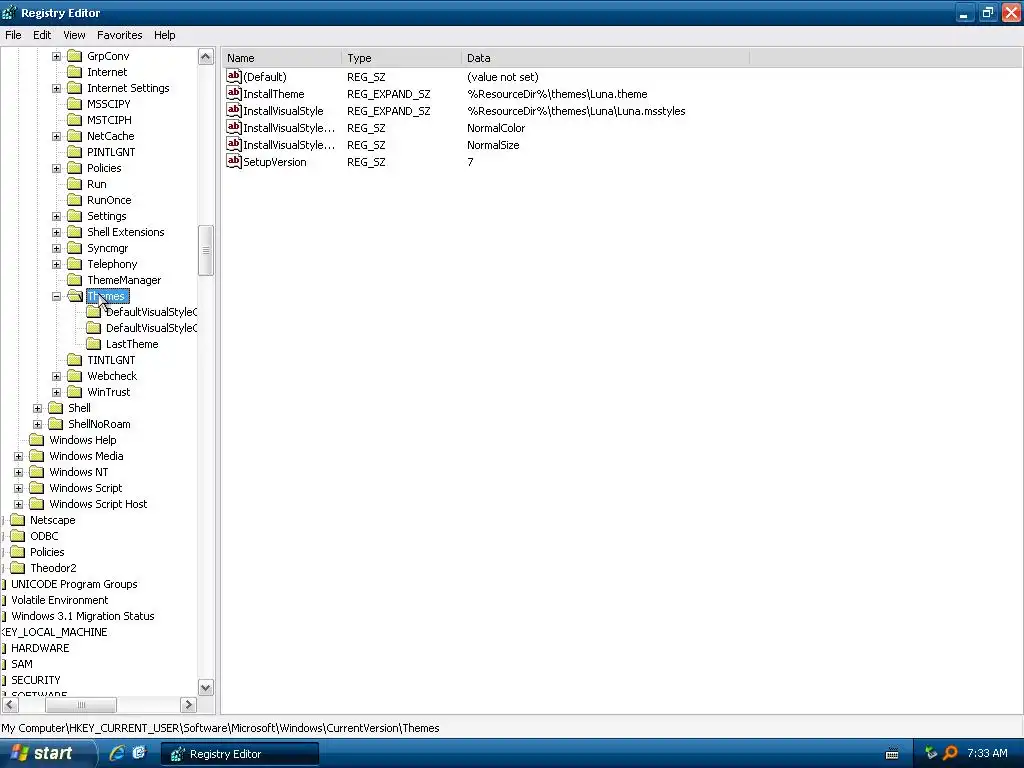Click the NormalSize data value
Screen dimensions: 1024x768
(493, 145)
